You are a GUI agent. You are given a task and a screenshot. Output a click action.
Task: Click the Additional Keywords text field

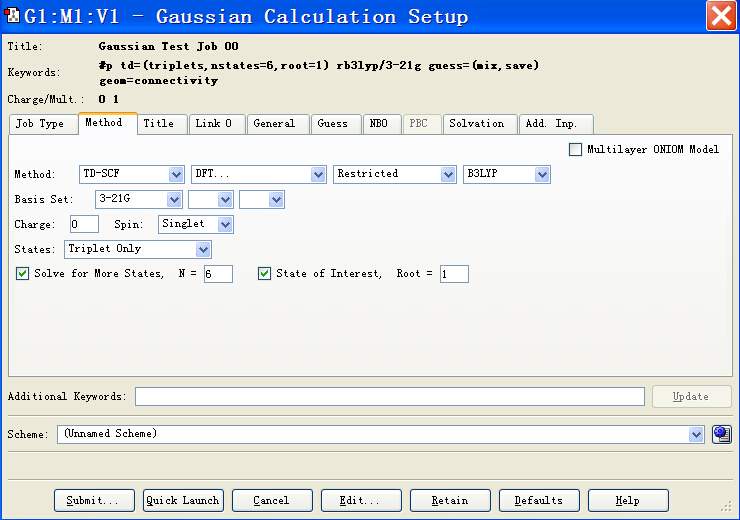[390, 397]
